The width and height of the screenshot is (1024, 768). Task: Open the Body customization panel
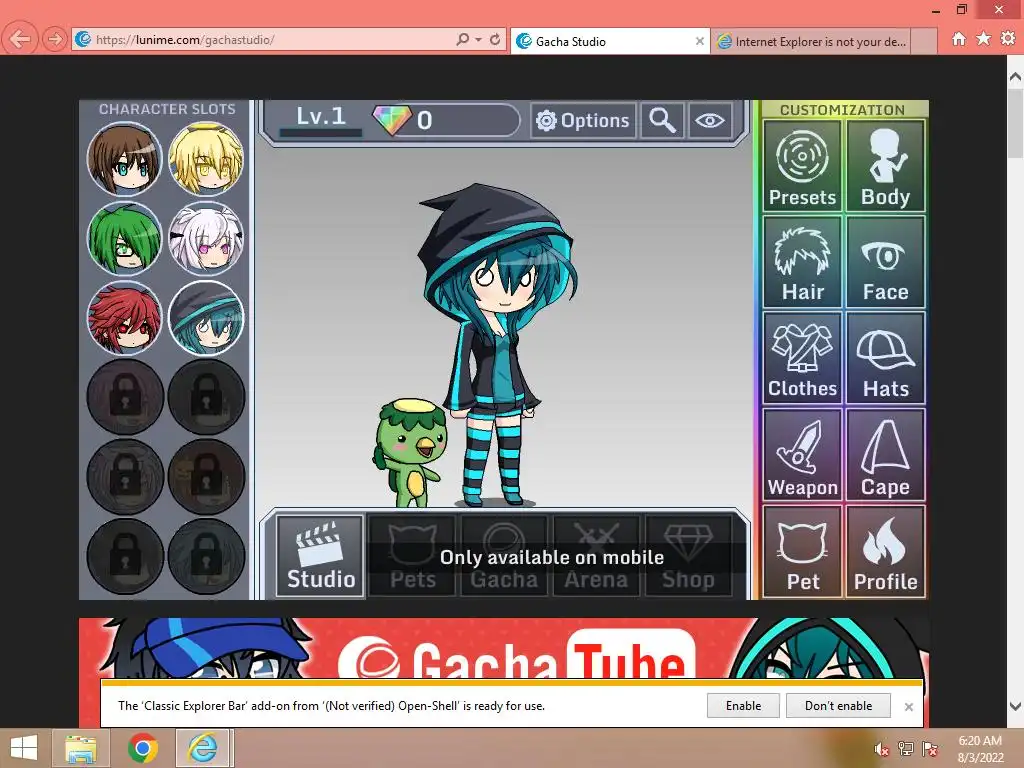[x=886, y=166]
